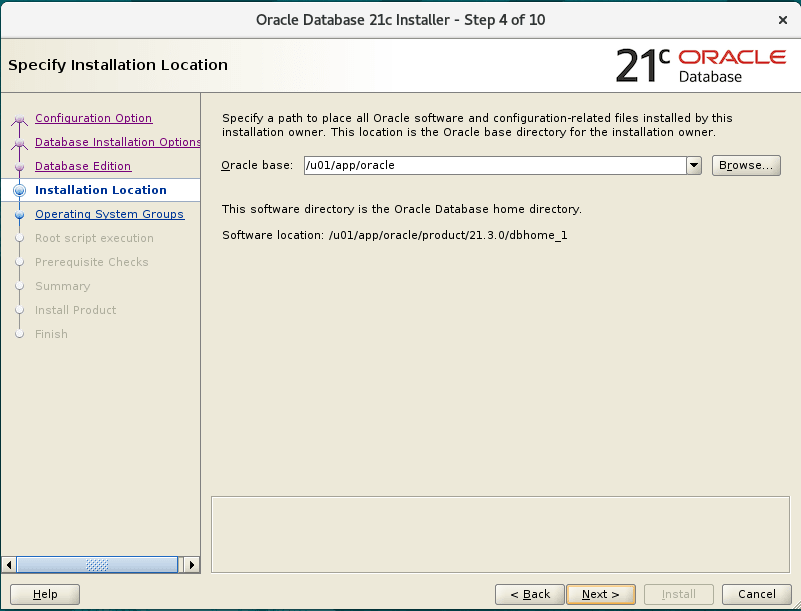801x611 pixels.
Task: Click the Software location path text
Action: [x=448, y=235]
